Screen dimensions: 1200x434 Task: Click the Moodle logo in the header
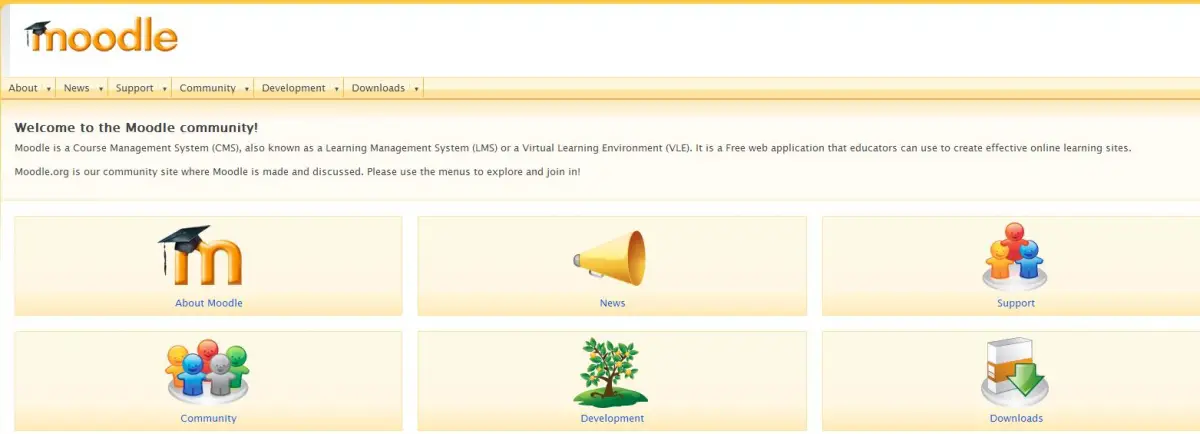coord(102,37)
